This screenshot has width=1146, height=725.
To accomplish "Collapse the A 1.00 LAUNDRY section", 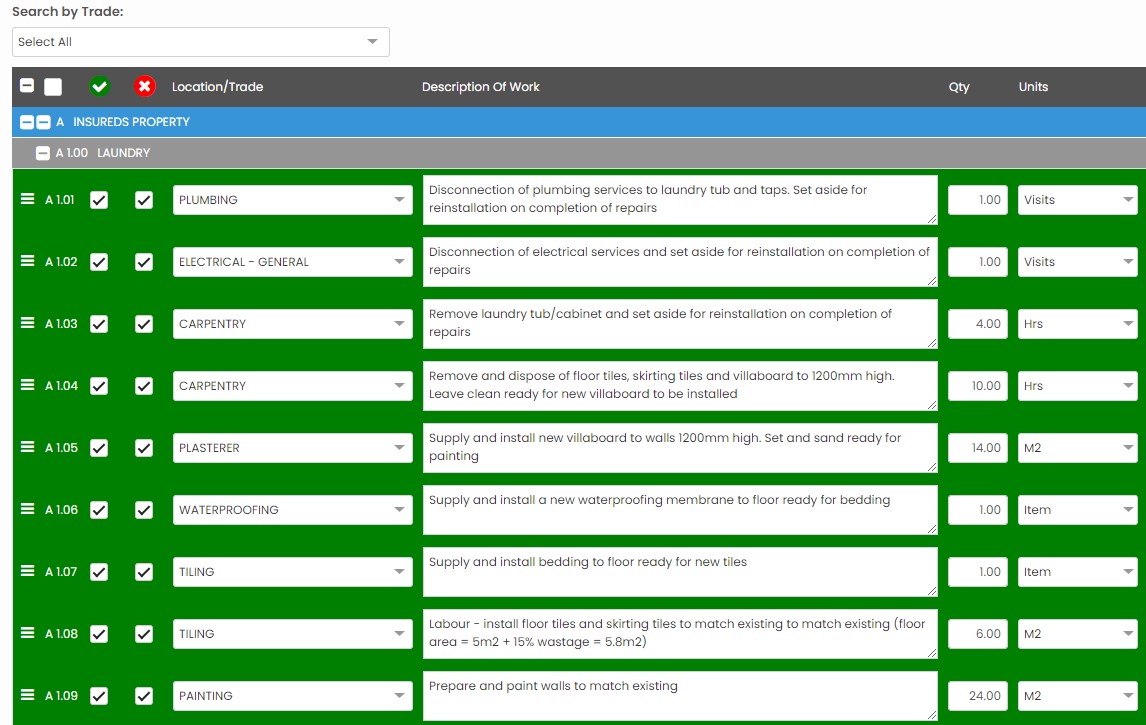I will [42, 154].
